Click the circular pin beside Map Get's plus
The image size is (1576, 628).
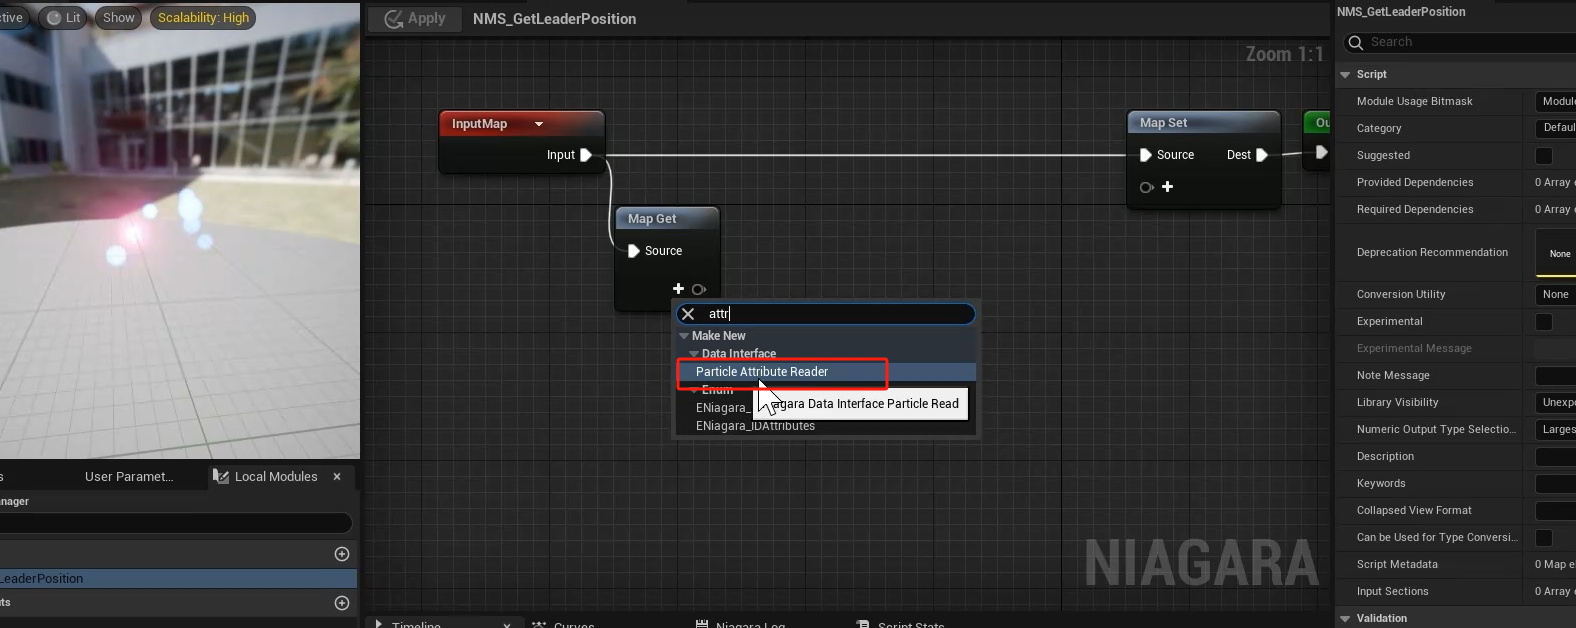698,289
